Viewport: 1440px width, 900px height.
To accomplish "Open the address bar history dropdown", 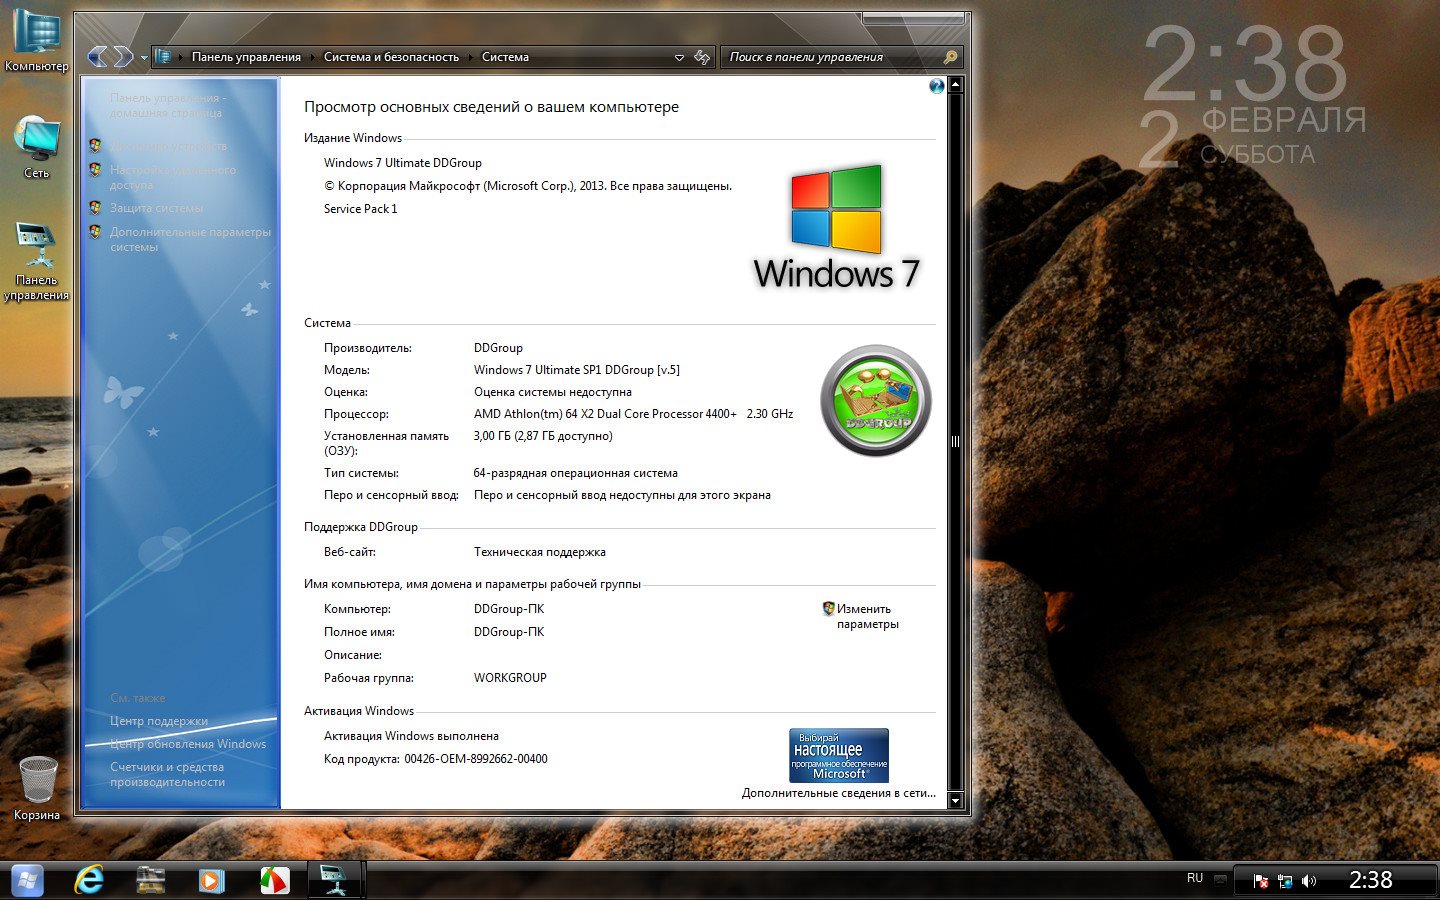I will click(x=679, y=58).
